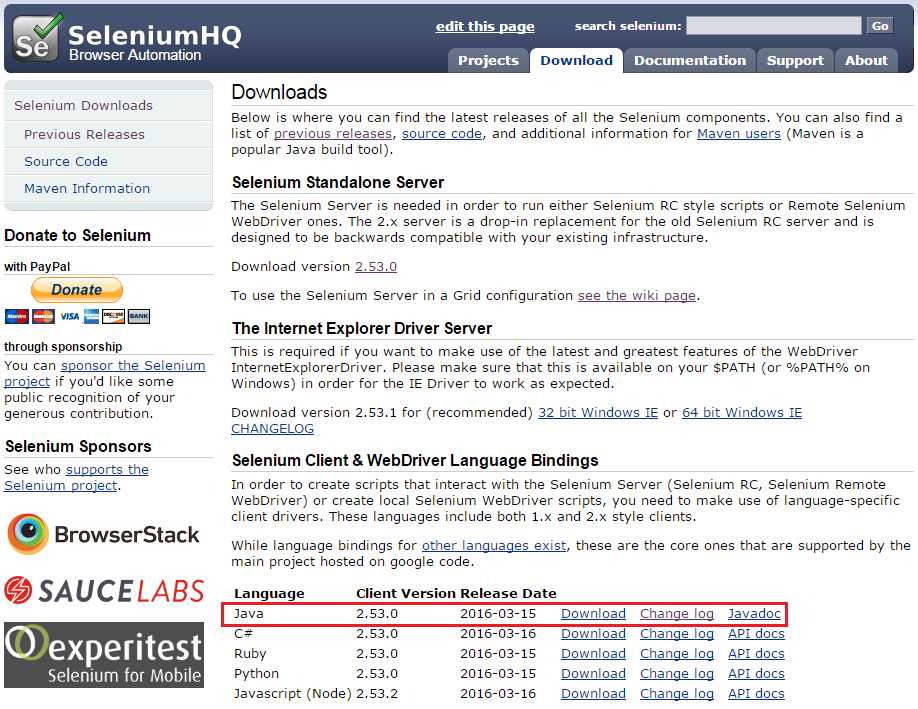Open the C# API docs
The image size is (918, 709).
756,633
